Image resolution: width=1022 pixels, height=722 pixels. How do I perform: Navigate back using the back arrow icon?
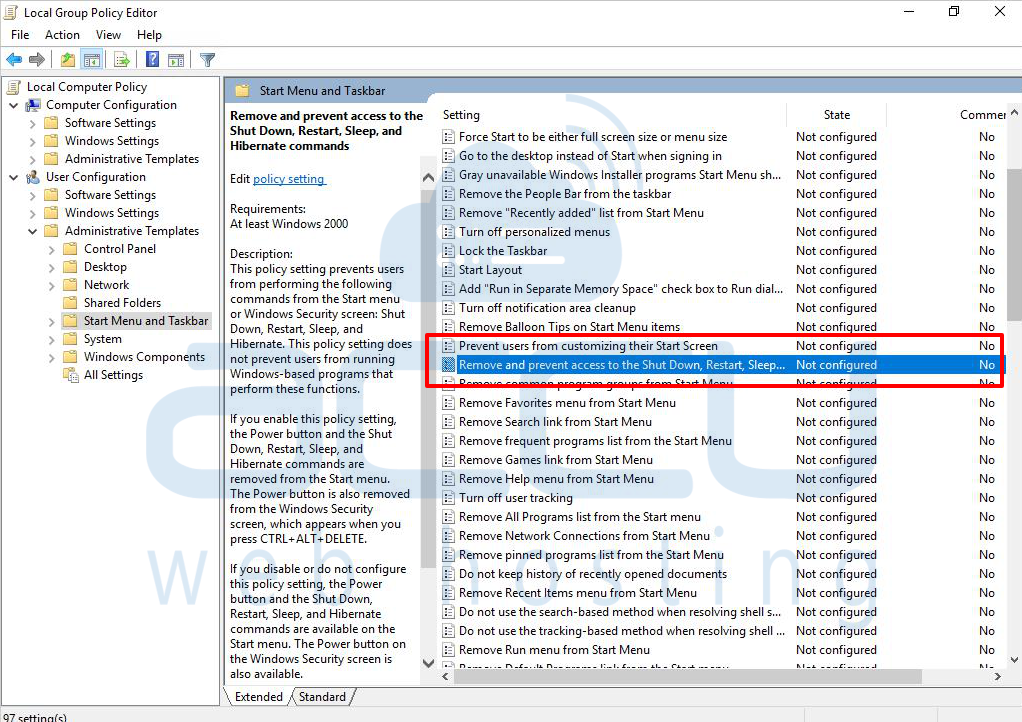(x=13, y=59)
